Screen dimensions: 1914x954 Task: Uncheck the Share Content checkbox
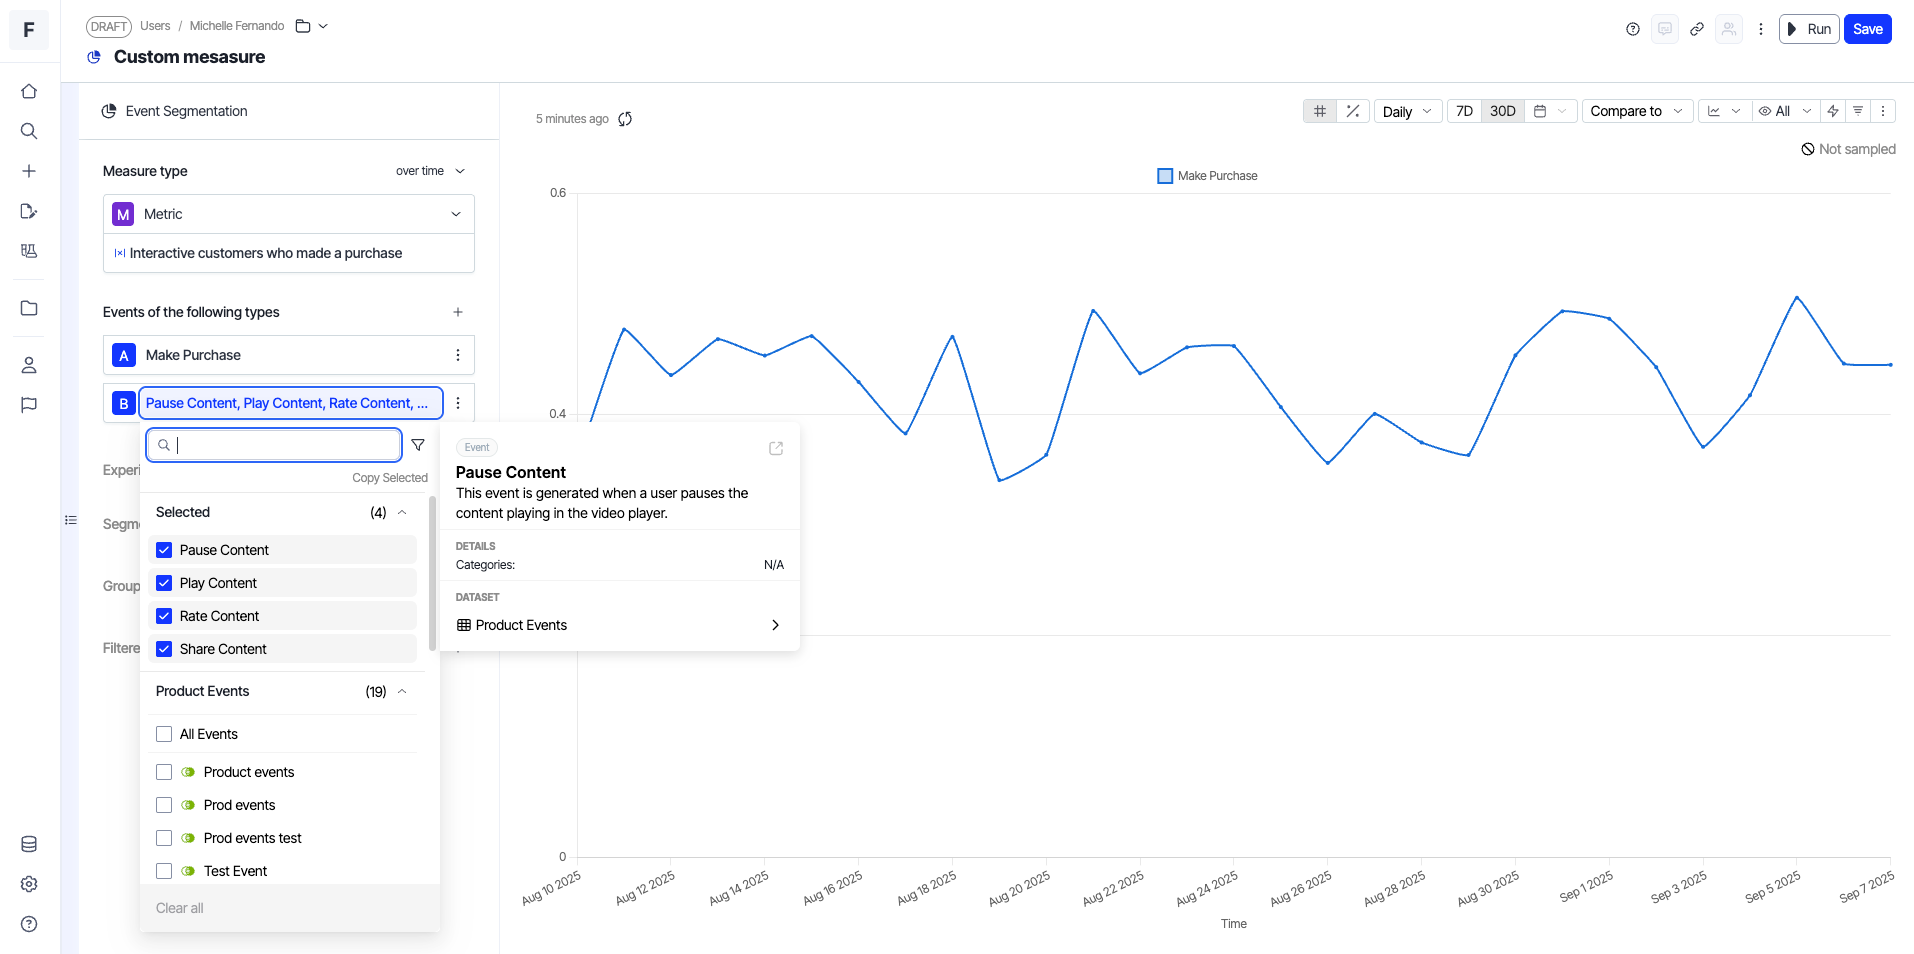click(164, 649)
